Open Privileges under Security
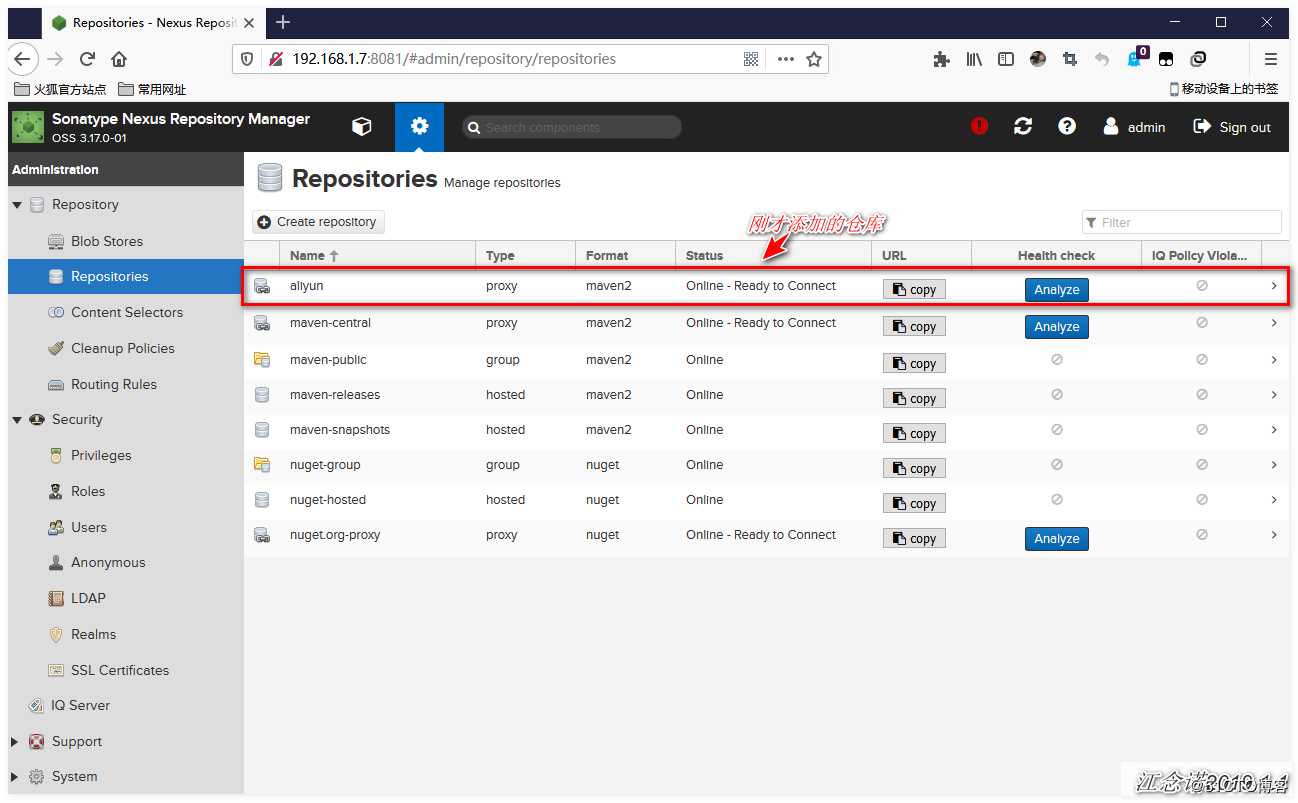 [x=100, y=455]
